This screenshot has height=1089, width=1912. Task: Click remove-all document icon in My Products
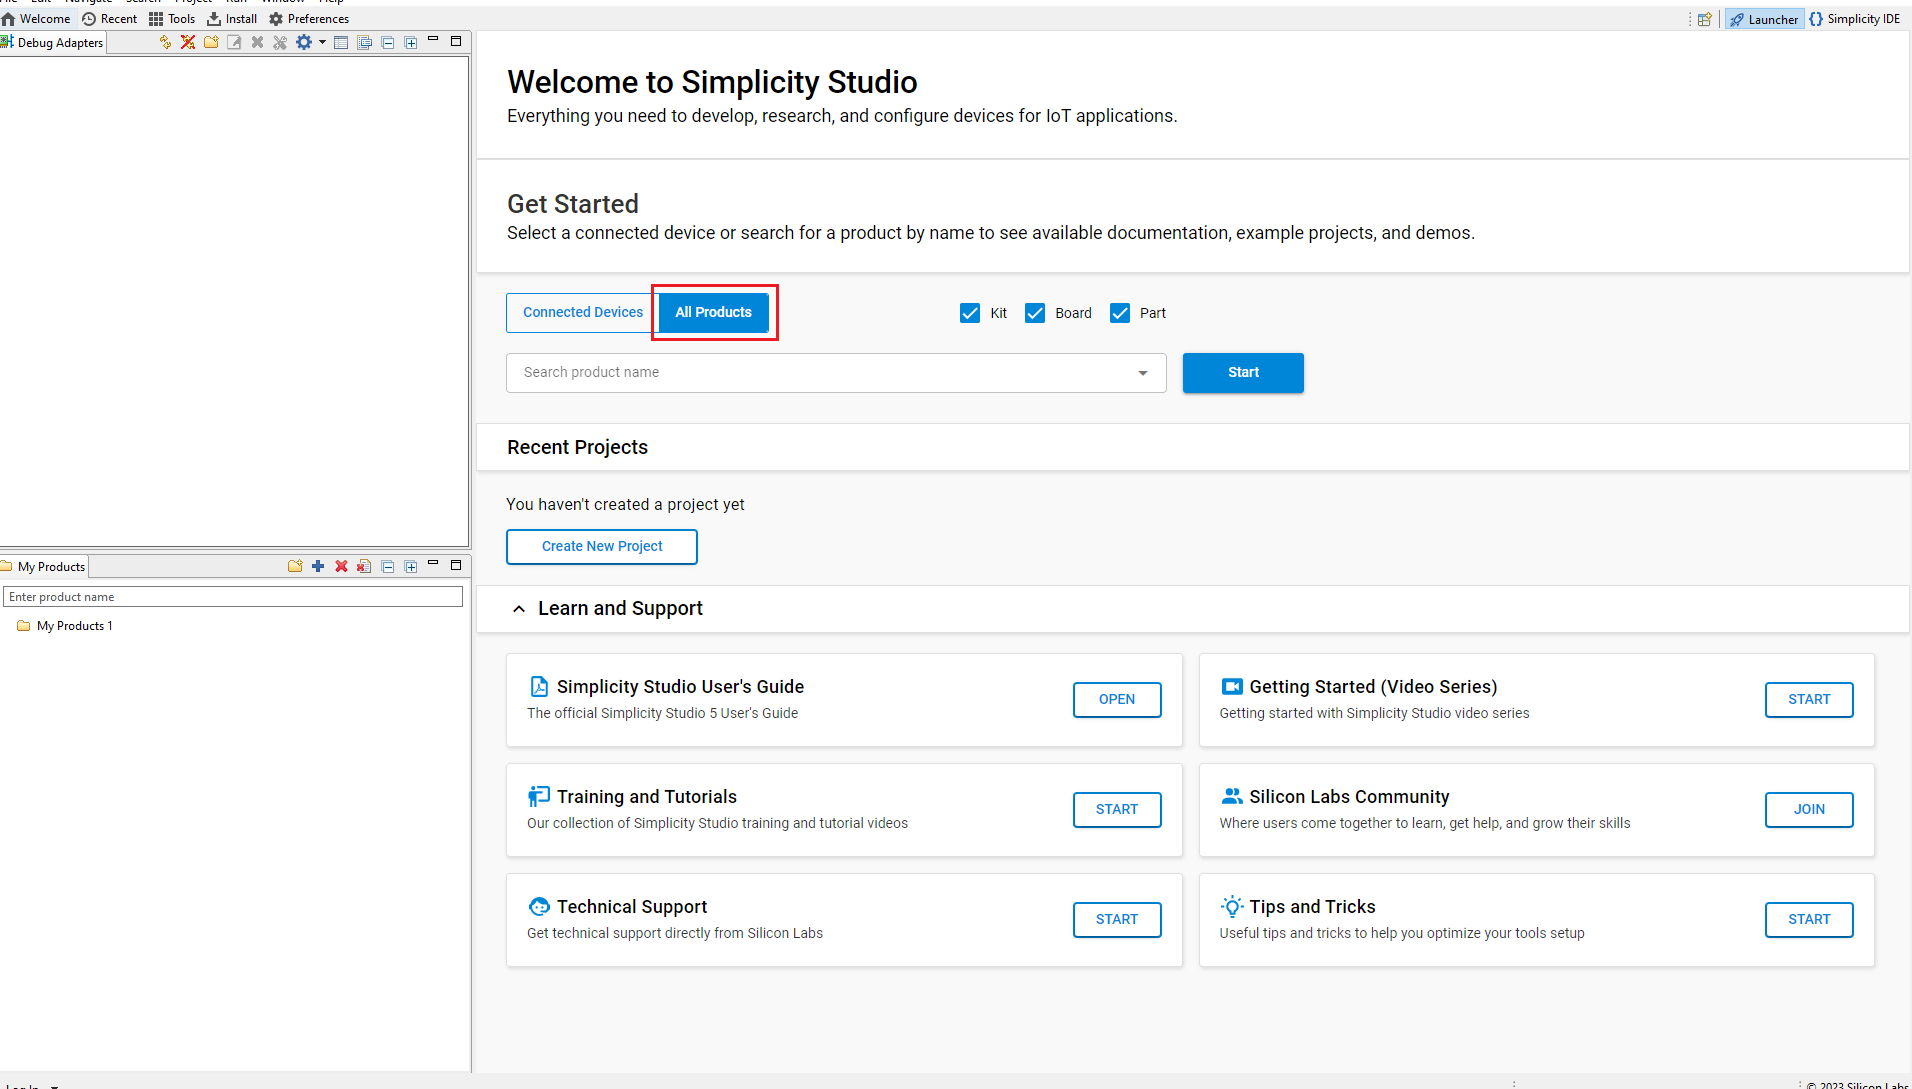coord(364,566)
